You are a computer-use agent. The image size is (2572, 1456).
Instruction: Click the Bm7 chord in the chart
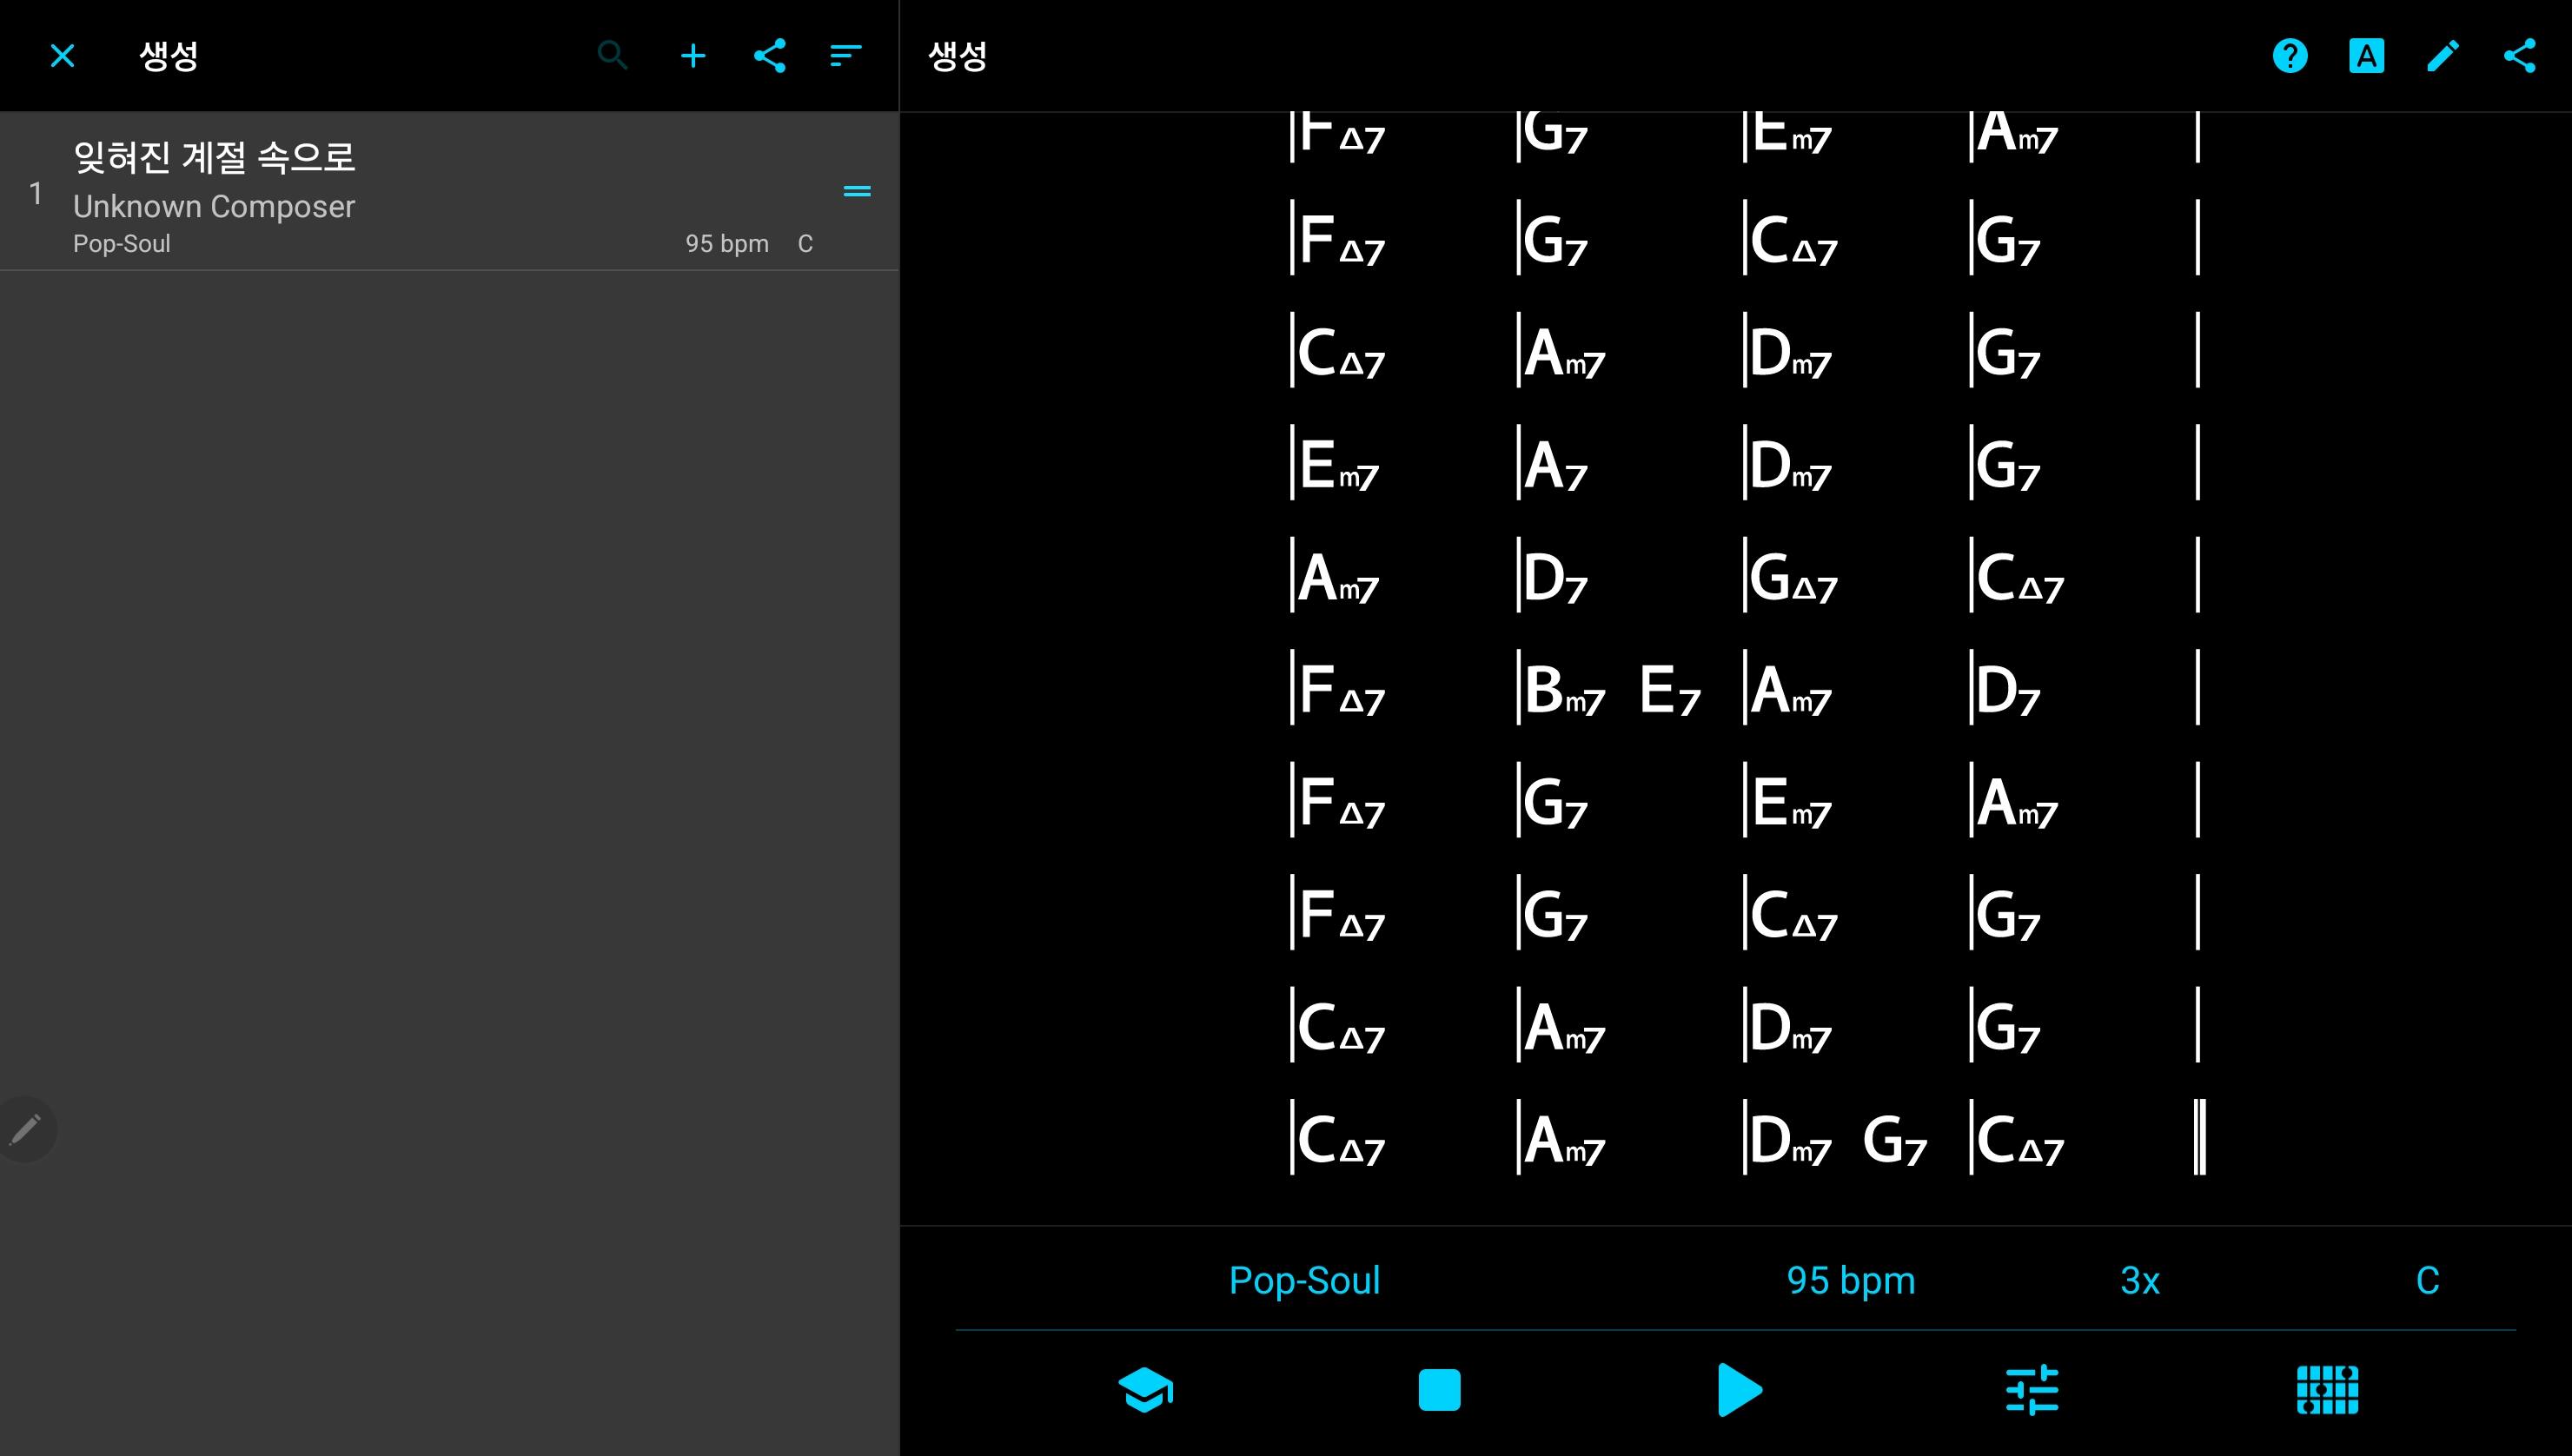(x=1564, y=690)
